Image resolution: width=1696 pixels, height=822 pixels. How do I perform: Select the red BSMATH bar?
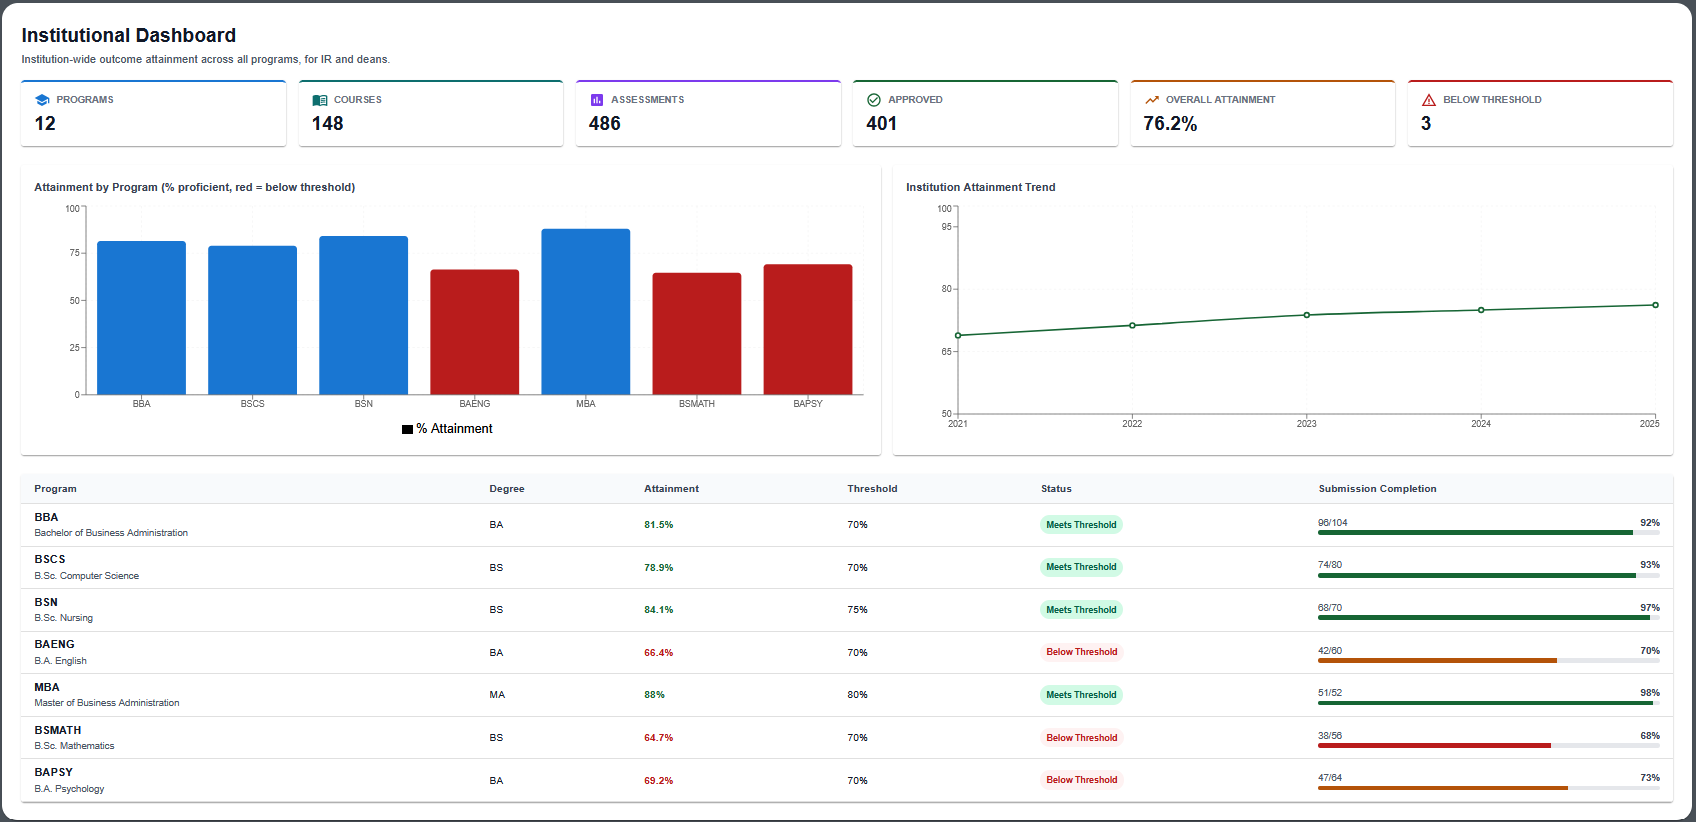(697, 334)
